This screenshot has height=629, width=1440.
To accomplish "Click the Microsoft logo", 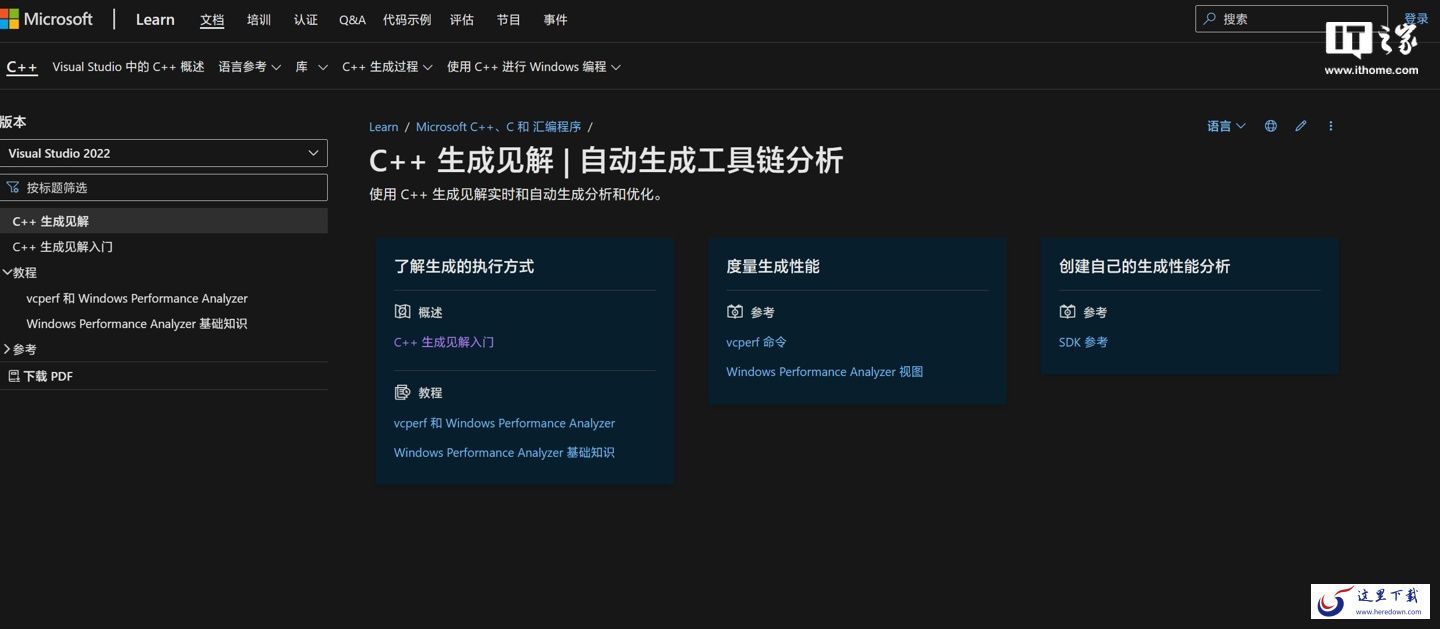I will coord(46,19).
